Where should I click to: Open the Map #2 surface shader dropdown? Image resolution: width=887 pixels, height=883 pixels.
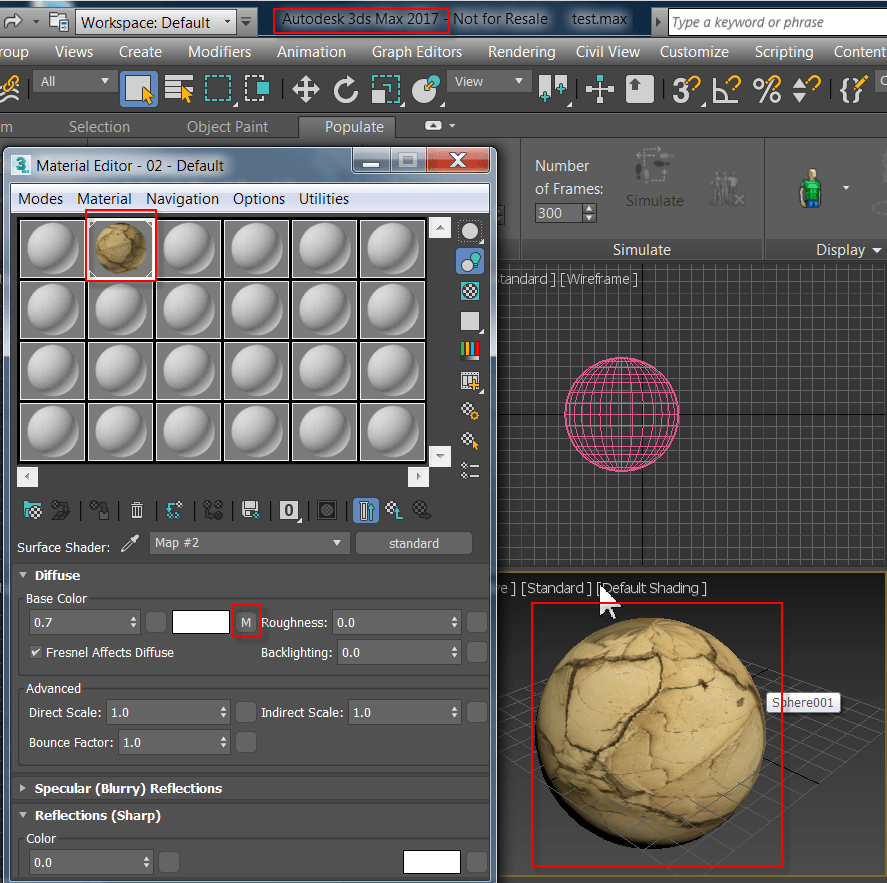[x=247, y=543]
